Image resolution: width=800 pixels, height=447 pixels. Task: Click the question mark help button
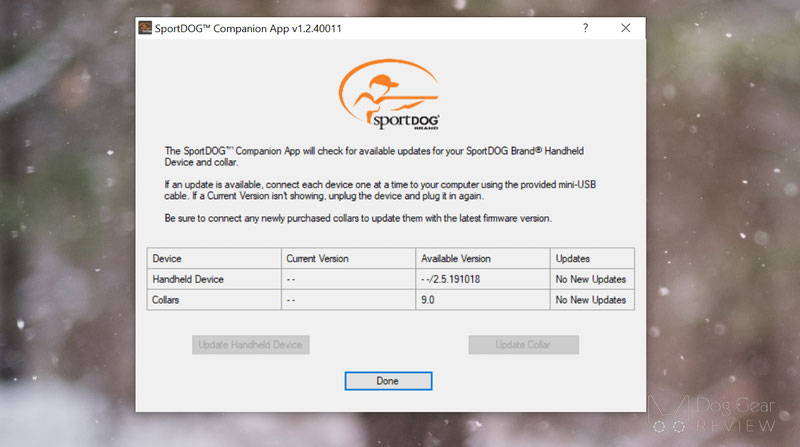click(585, 28)
